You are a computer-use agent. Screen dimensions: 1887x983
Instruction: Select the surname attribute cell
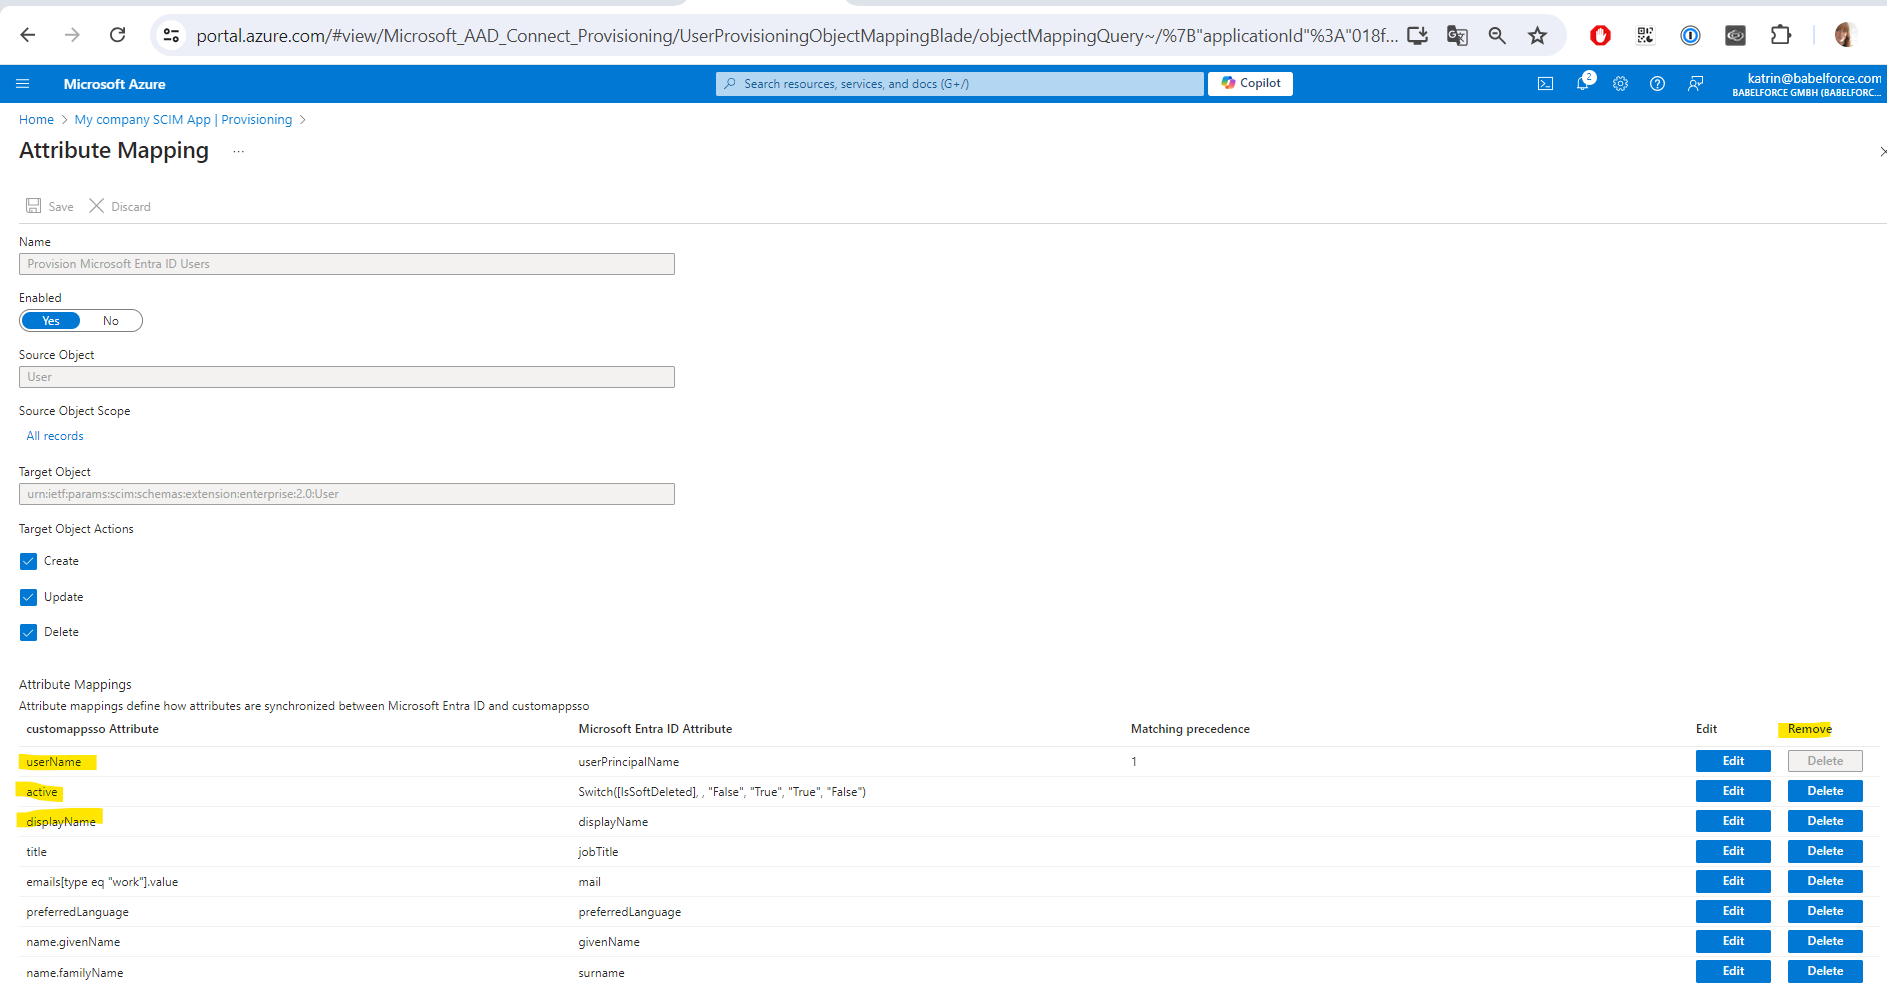click(601, 973)
